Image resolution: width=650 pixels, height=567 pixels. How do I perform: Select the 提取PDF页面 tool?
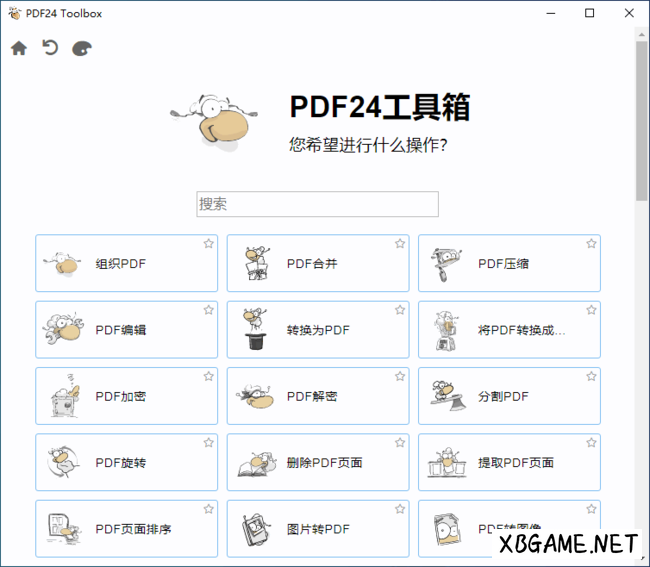[x=509, y=462]
